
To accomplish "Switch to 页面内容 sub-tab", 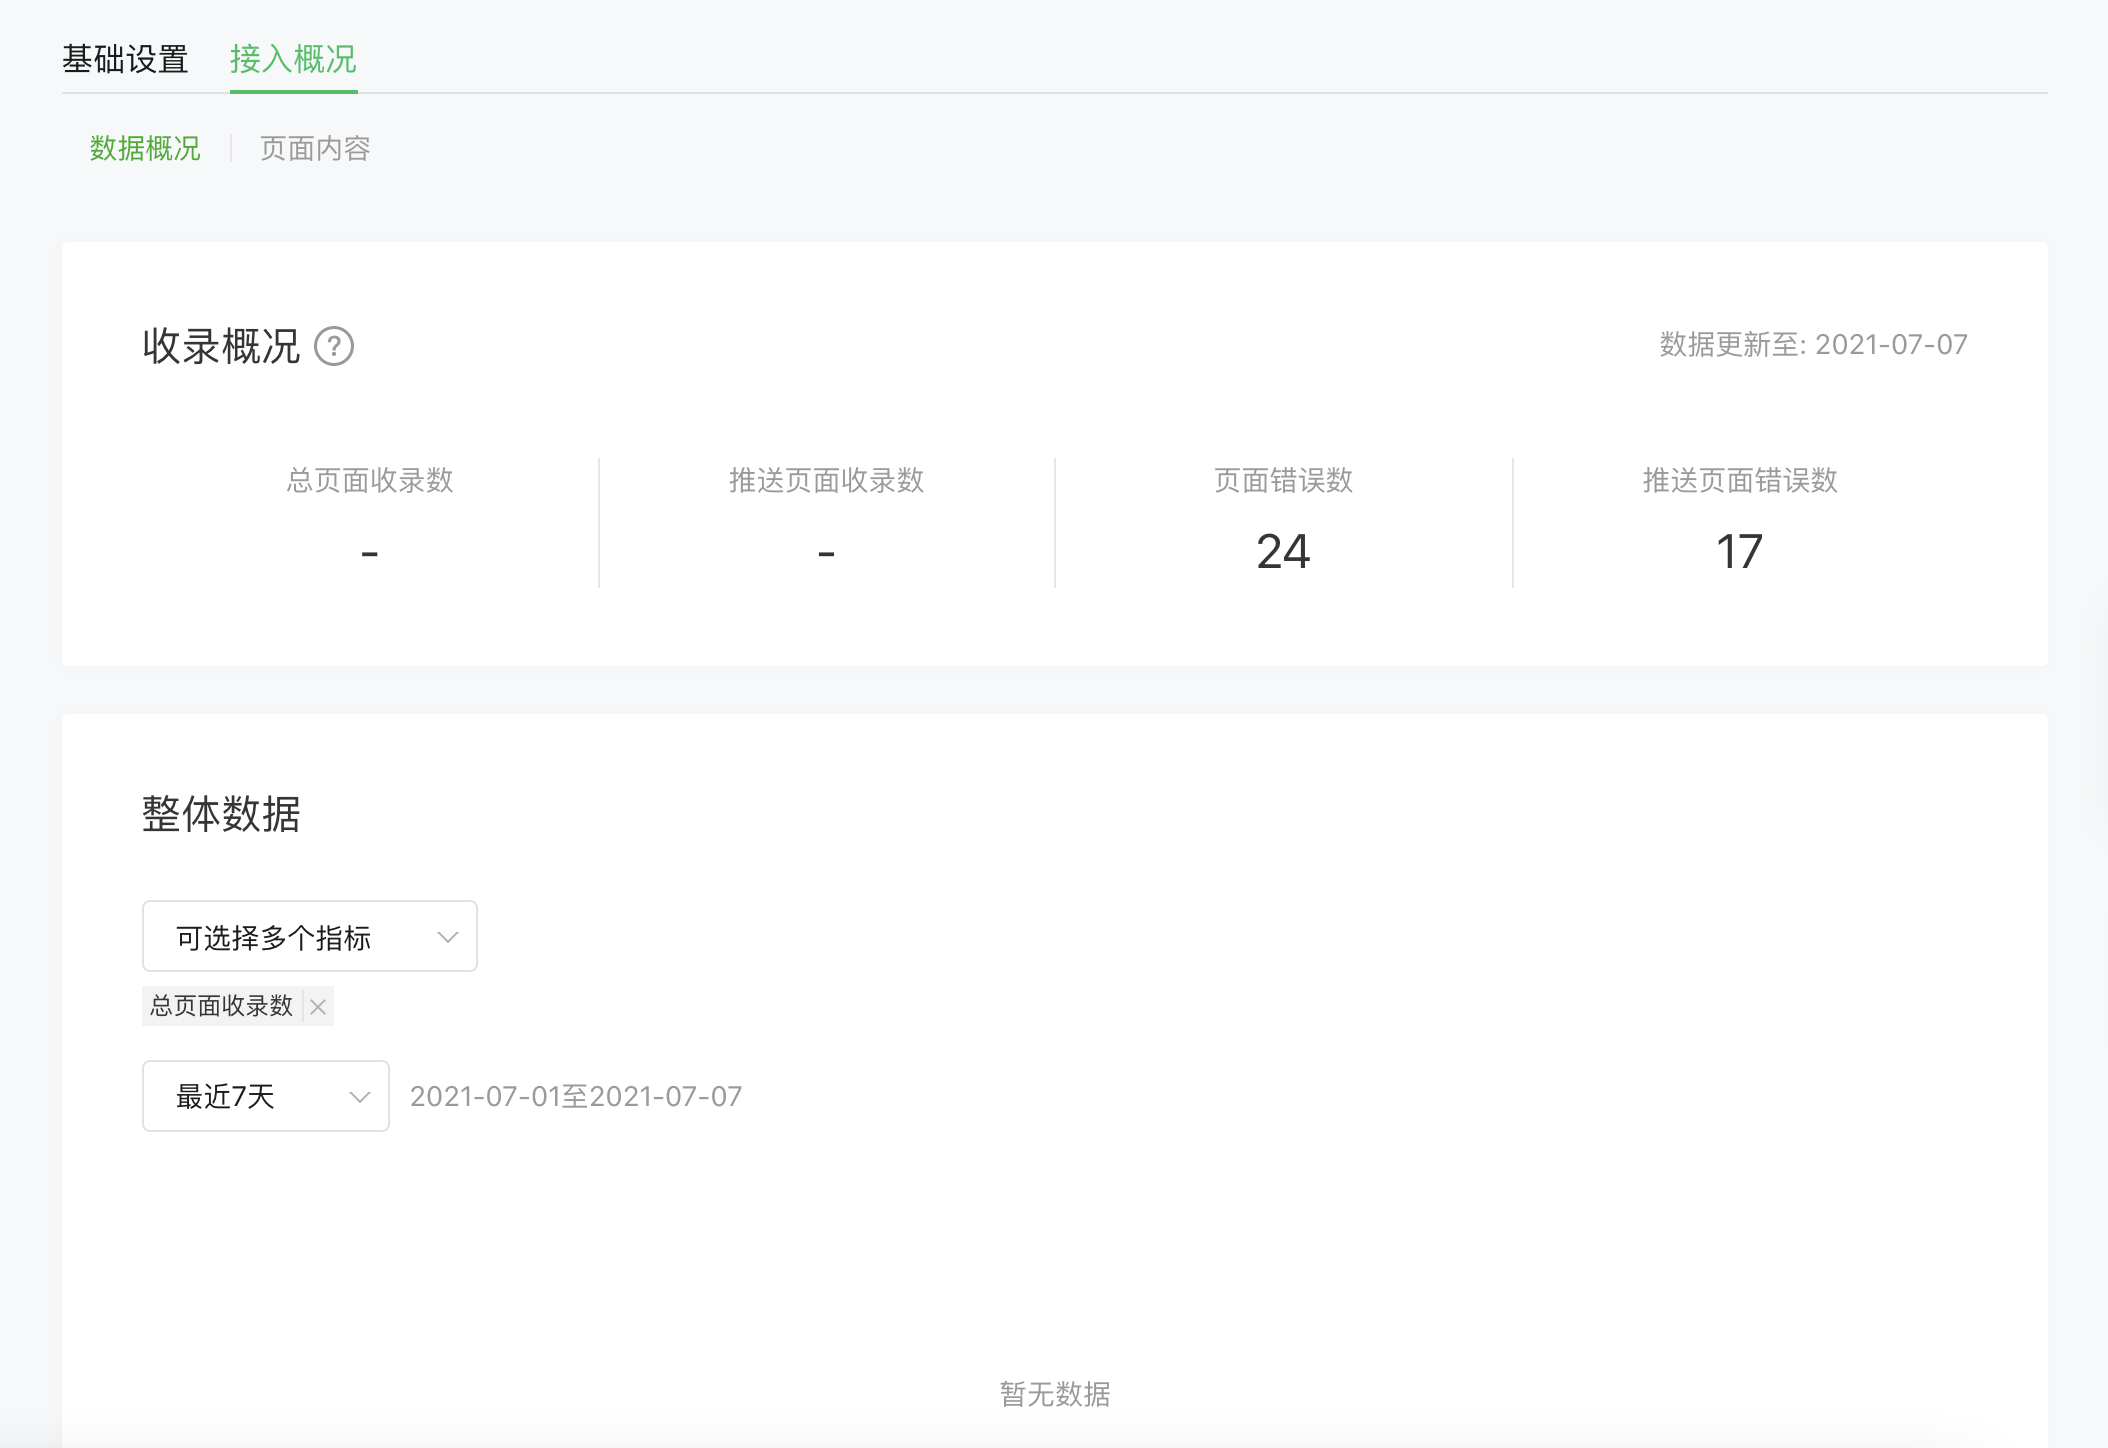I will (x=315, y=148).
